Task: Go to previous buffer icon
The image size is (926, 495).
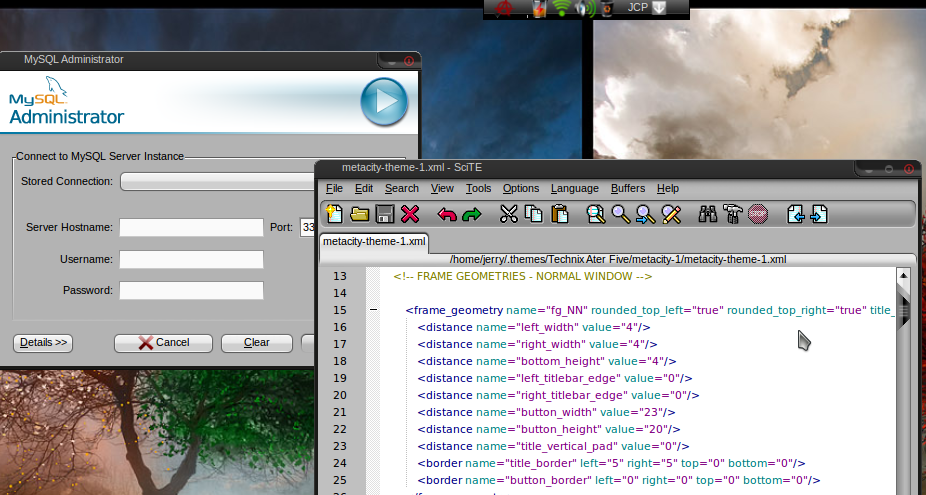Action: click(x=795, y=214)
